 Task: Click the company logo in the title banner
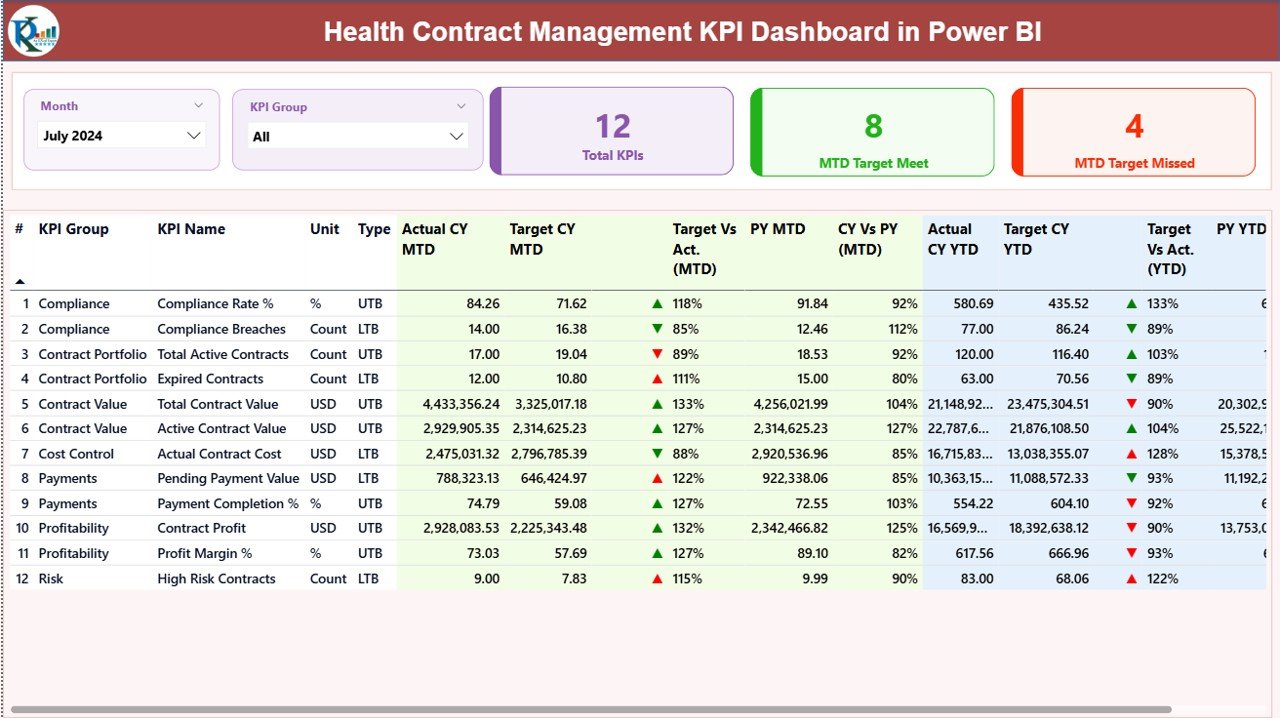33,31
